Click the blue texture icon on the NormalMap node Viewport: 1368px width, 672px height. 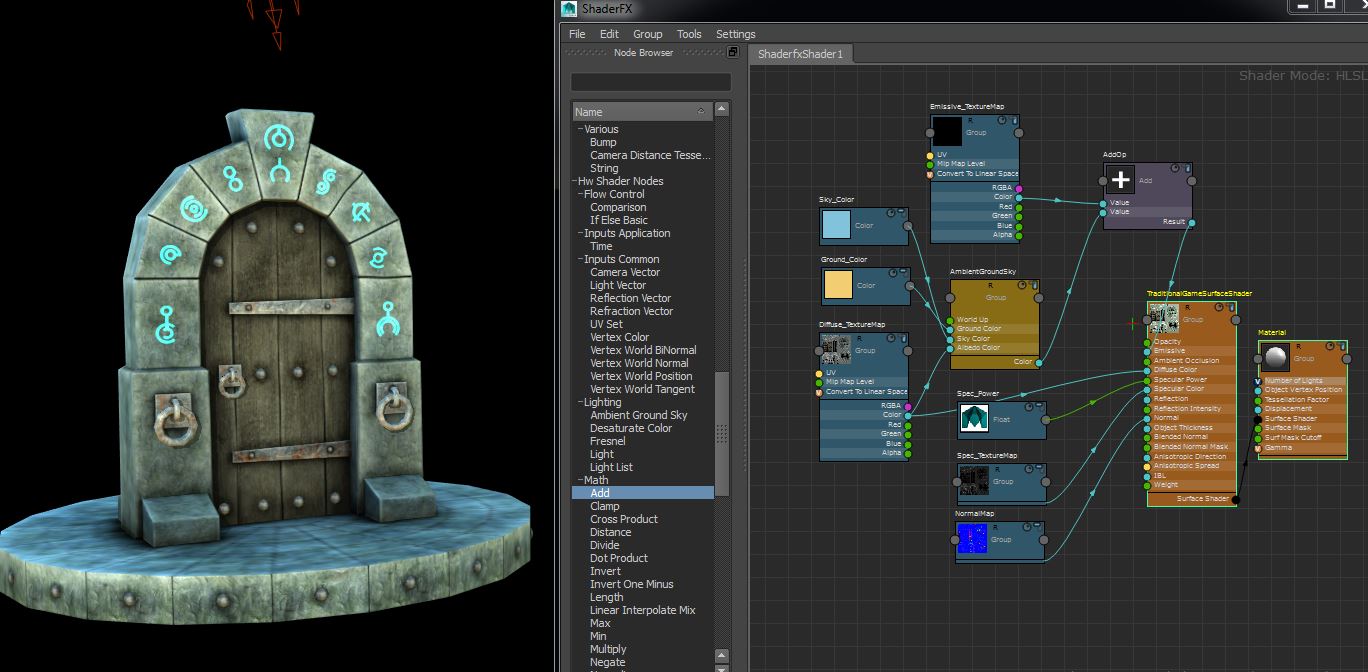[972, 539]
